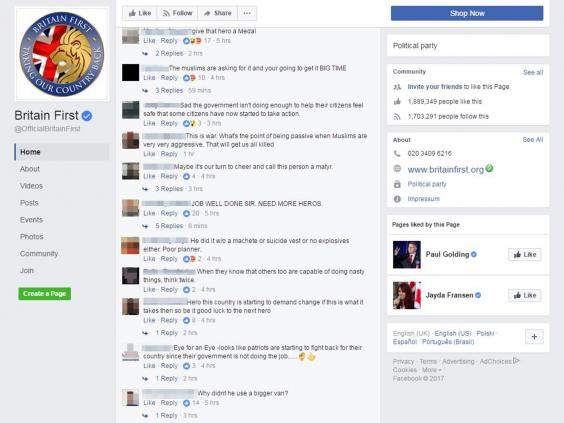The width and height of the screenshot is (564, 423).
Task: Click the thumbs-up Like page button
Action: [140, 13]
